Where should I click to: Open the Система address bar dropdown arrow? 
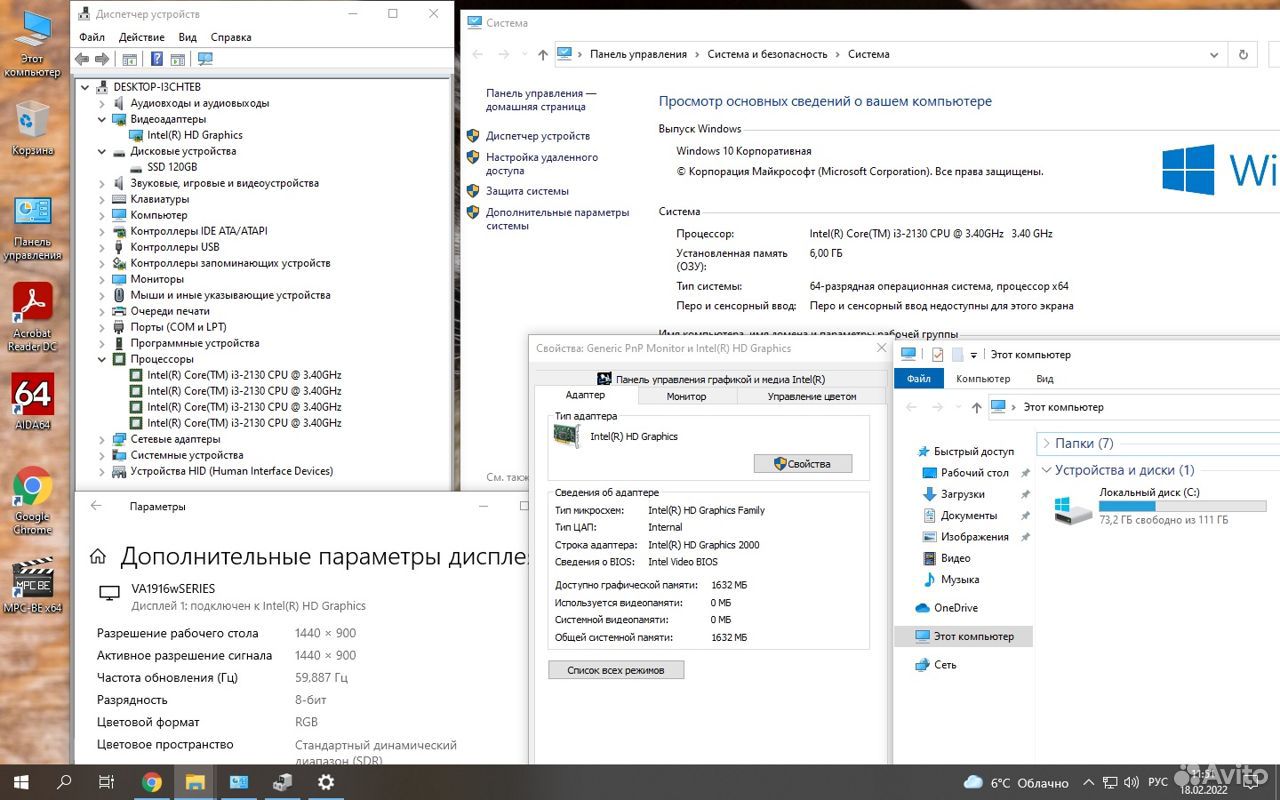point(1213,55)
